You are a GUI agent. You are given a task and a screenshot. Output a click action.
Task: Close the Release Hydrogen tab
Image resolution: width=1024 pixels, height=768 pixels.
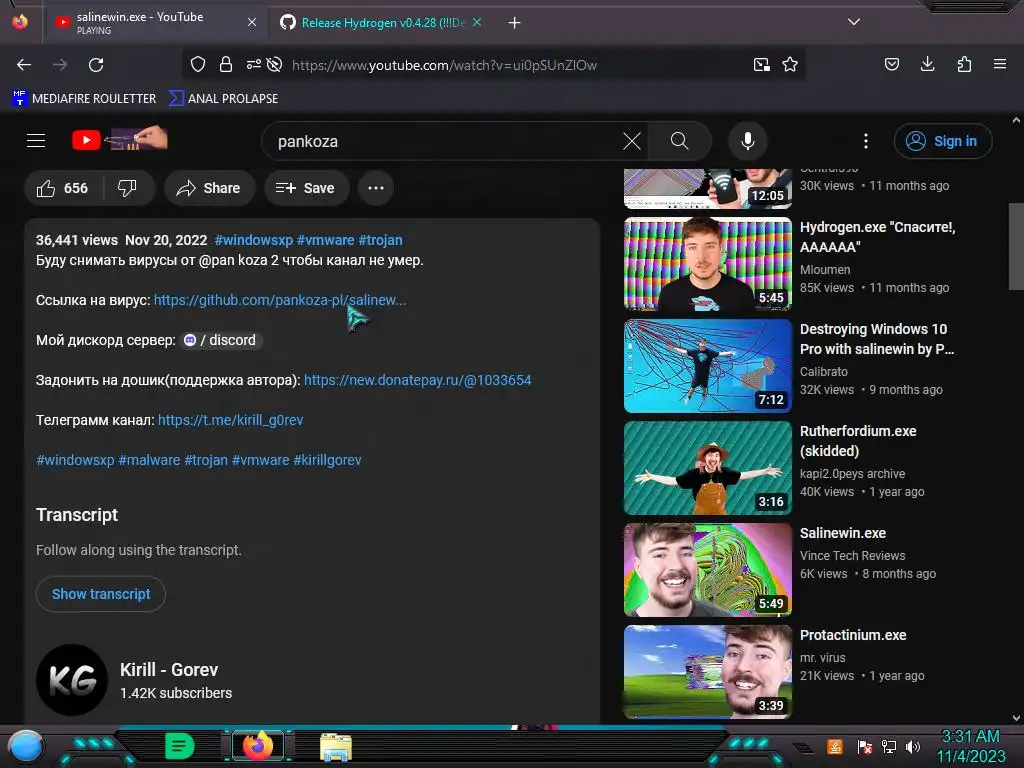(477, 22)
